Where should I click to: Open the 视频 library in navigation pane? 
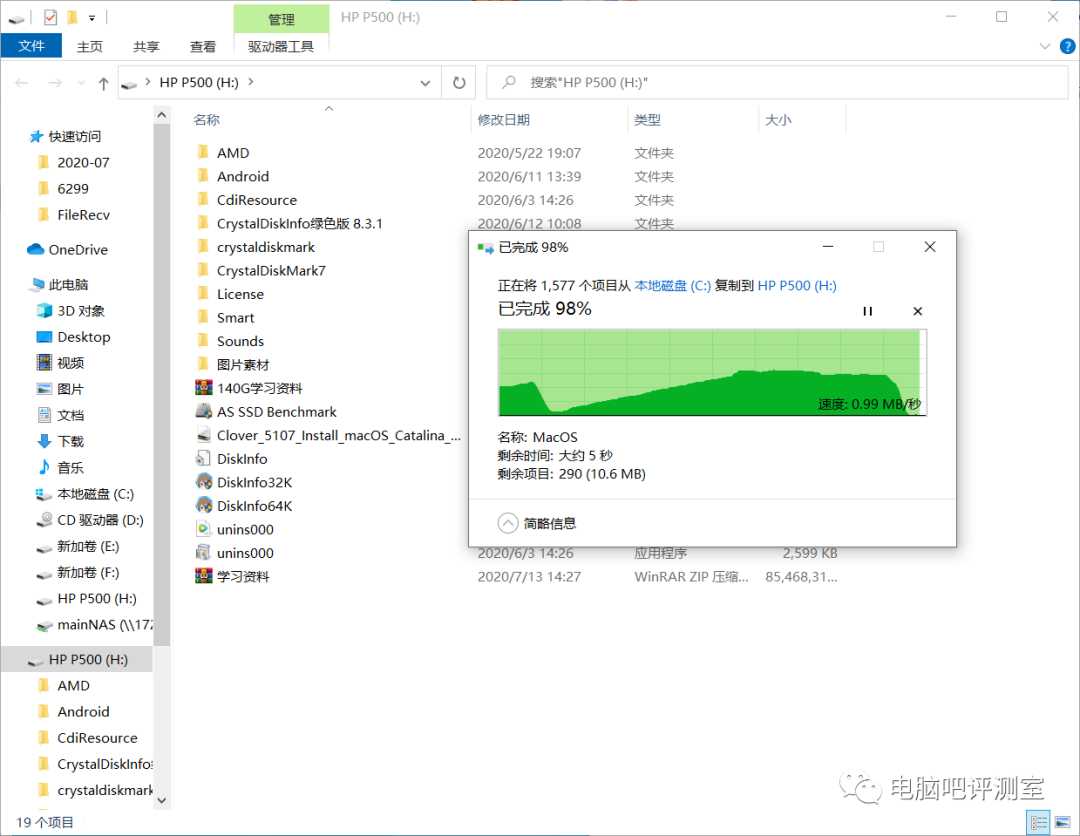point(70,363)
